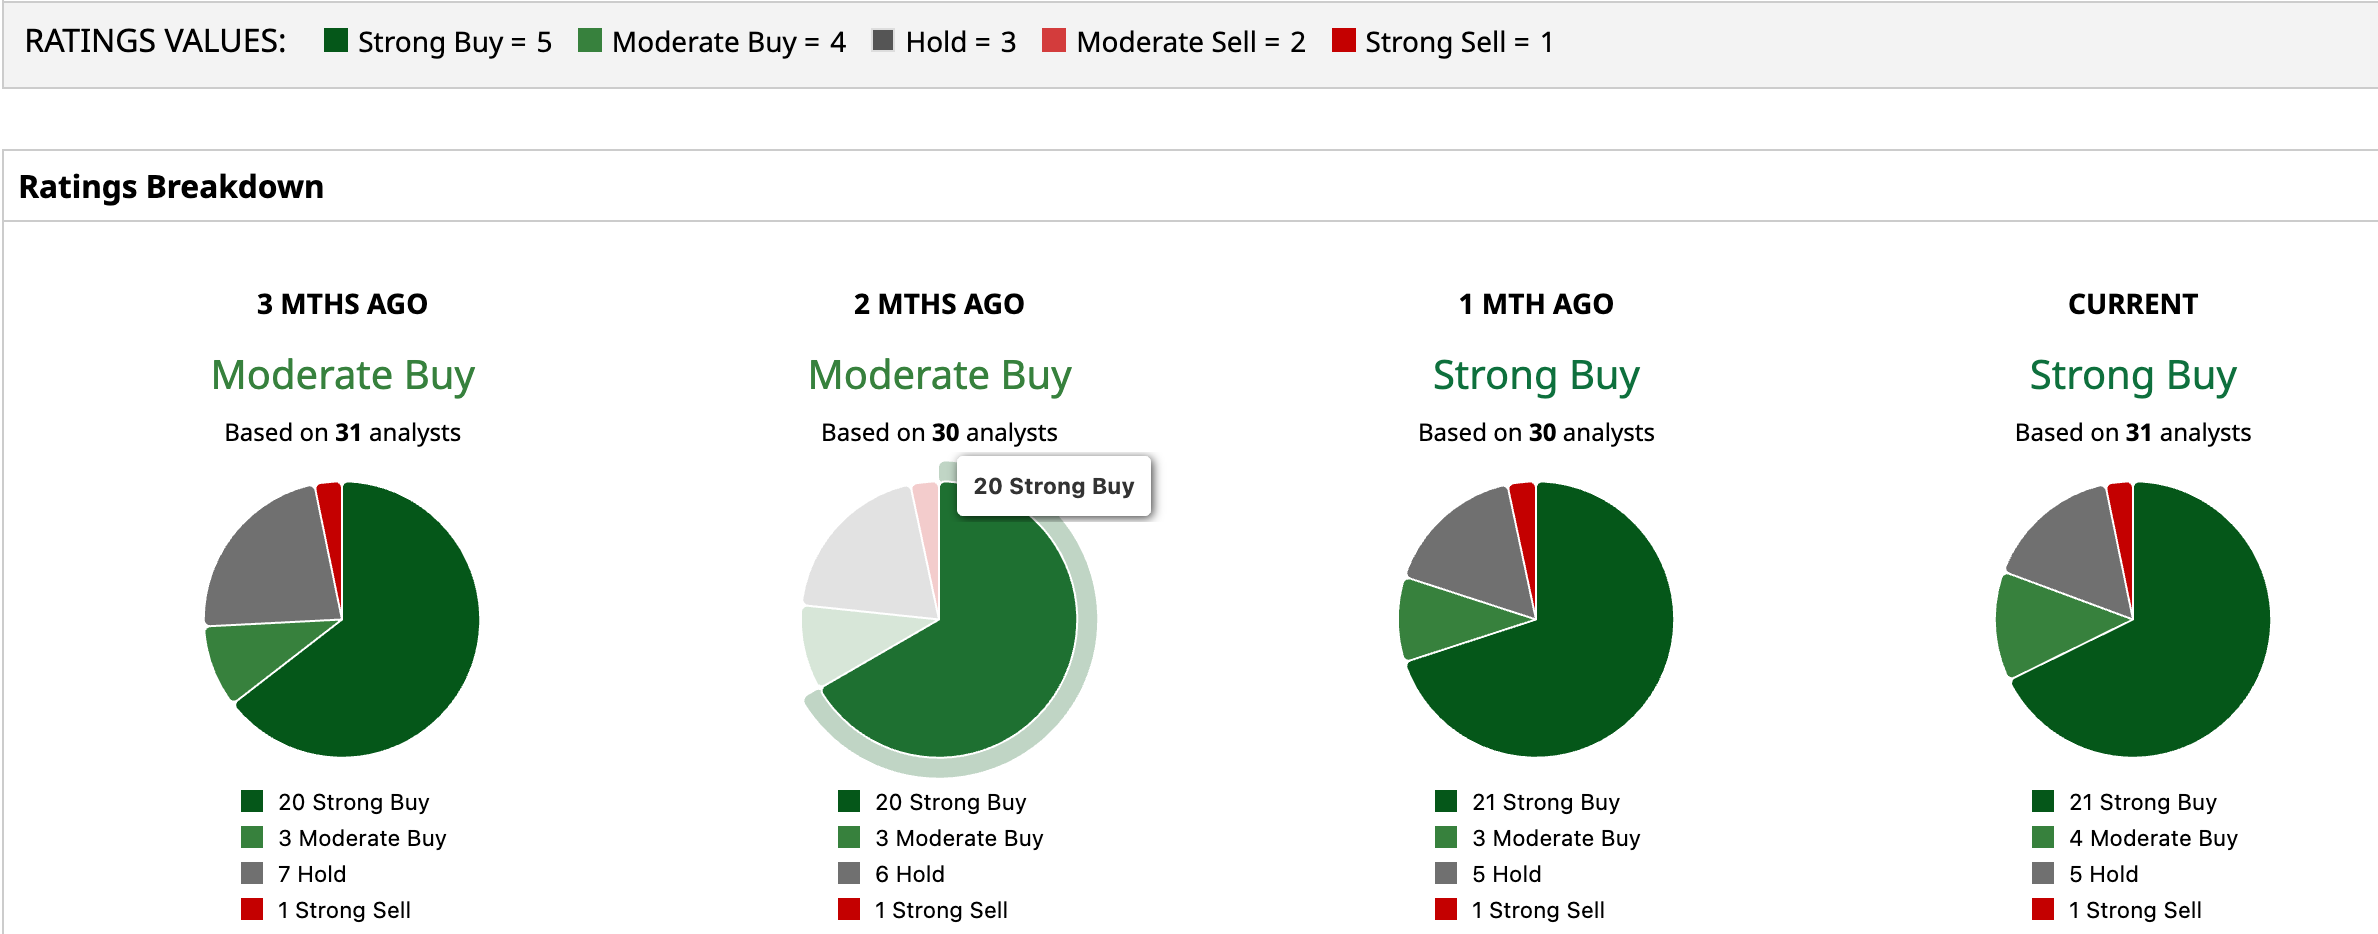
Task: Click the Strong Buy swatch in Ratings Values
Action: pos(336,41)
